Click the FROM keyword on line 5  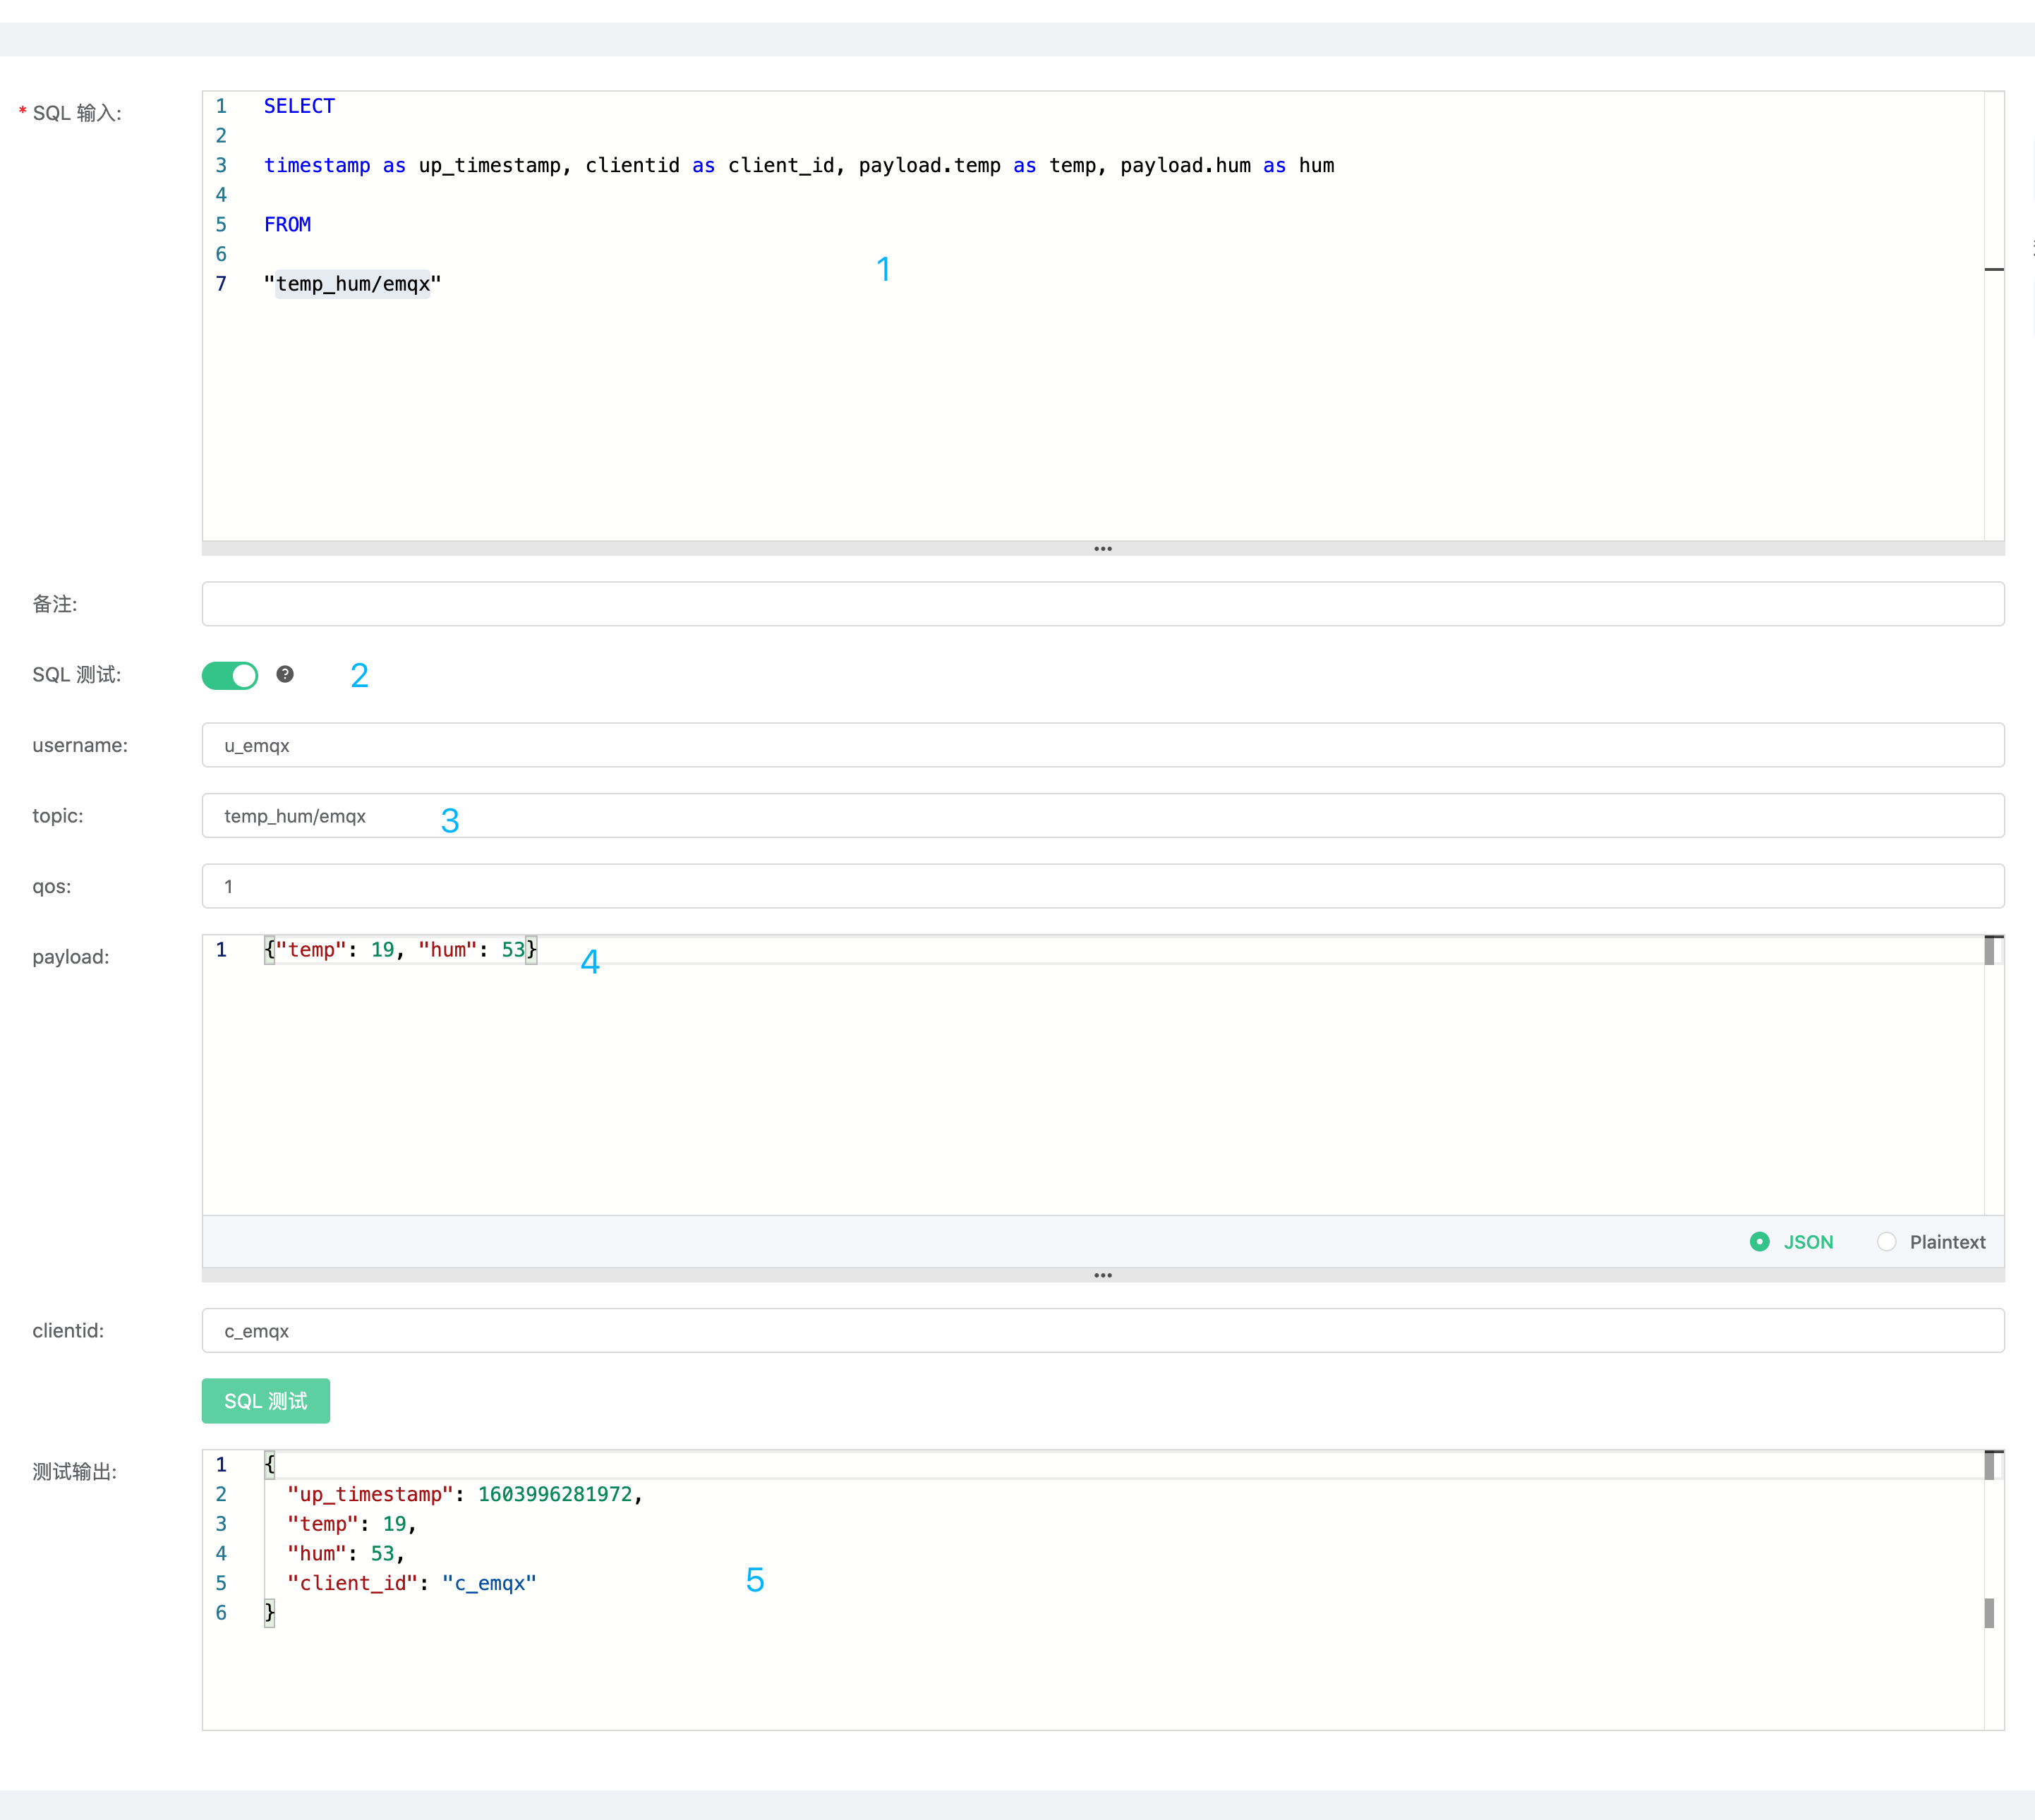287,225
